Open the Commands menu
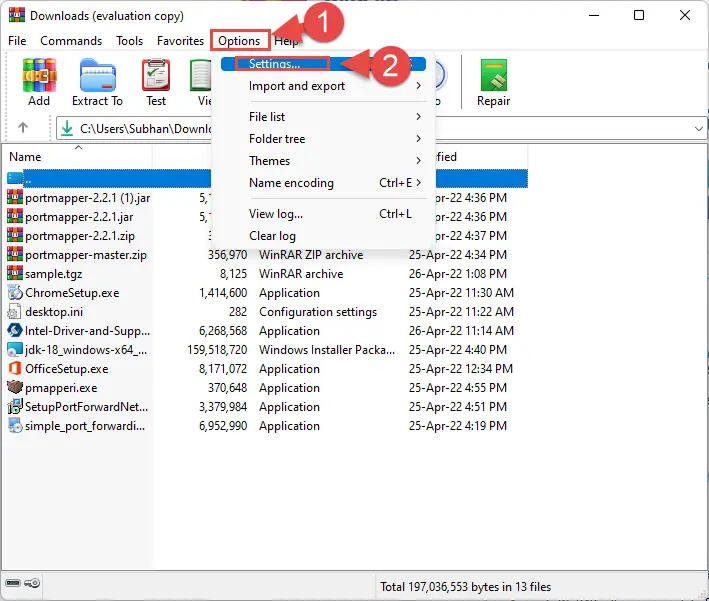Viewport: 709px width, 601px height. (x=71, y=41)
